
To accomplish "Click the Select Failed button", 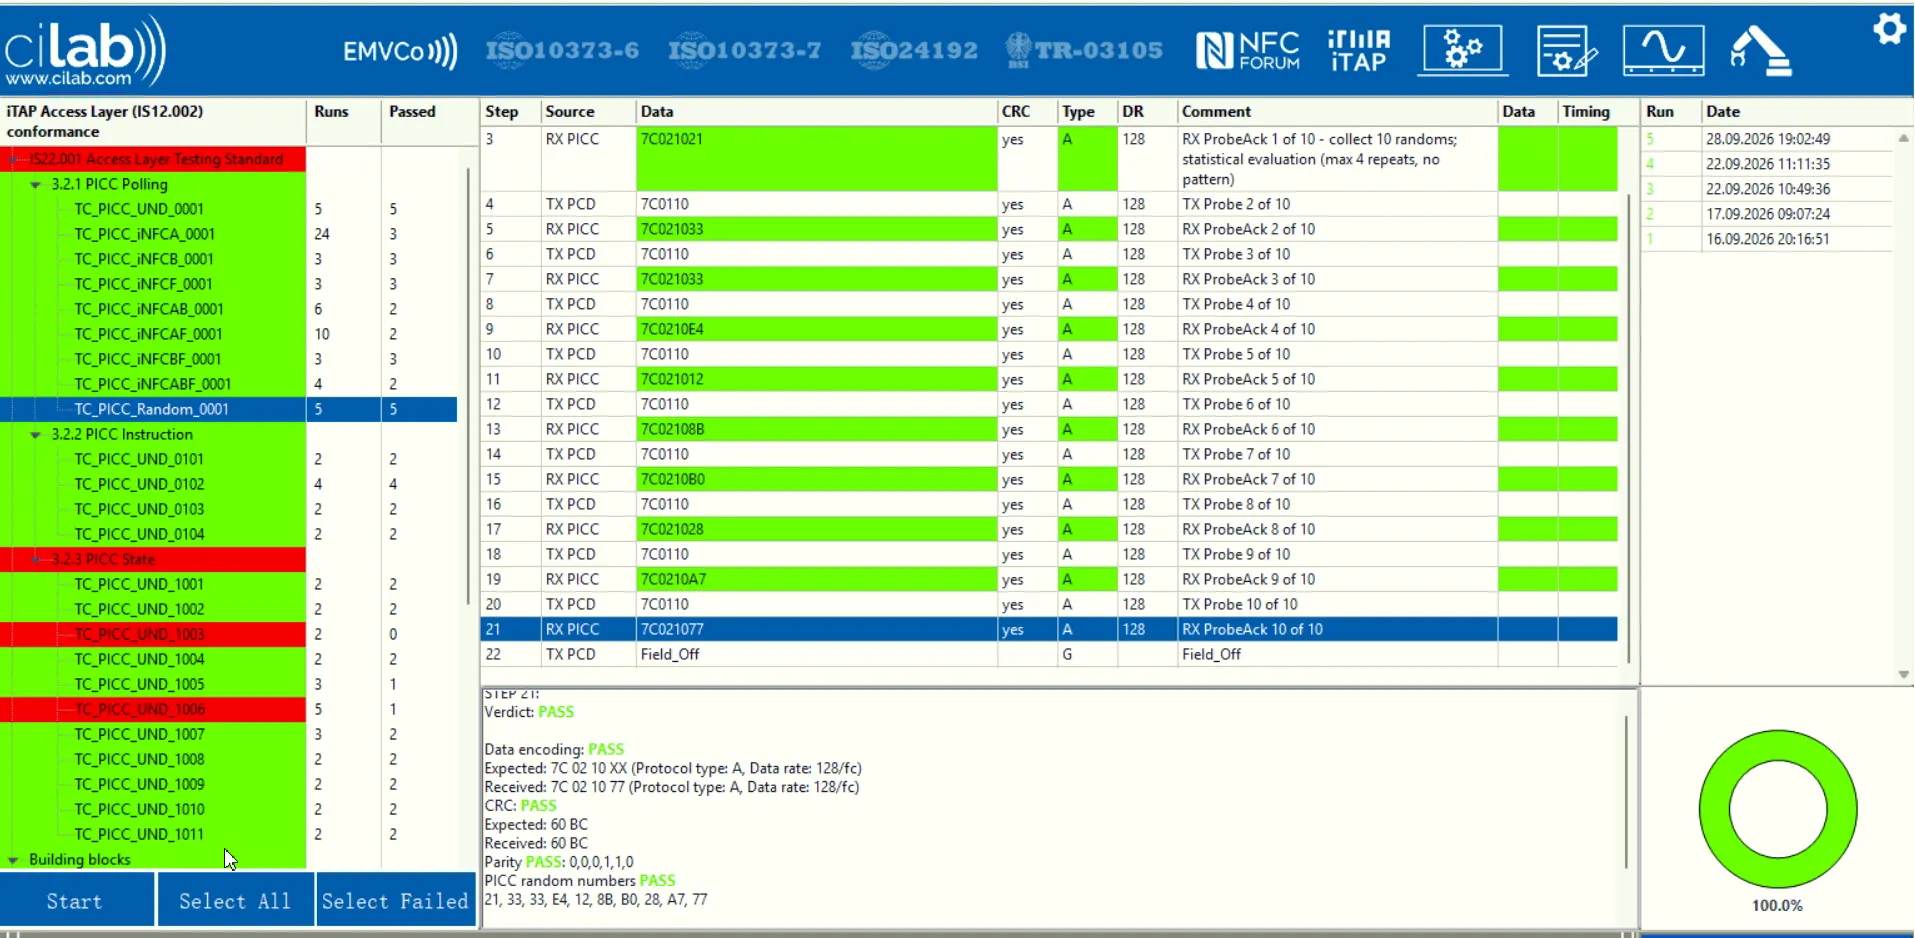I will coord(395,900).
